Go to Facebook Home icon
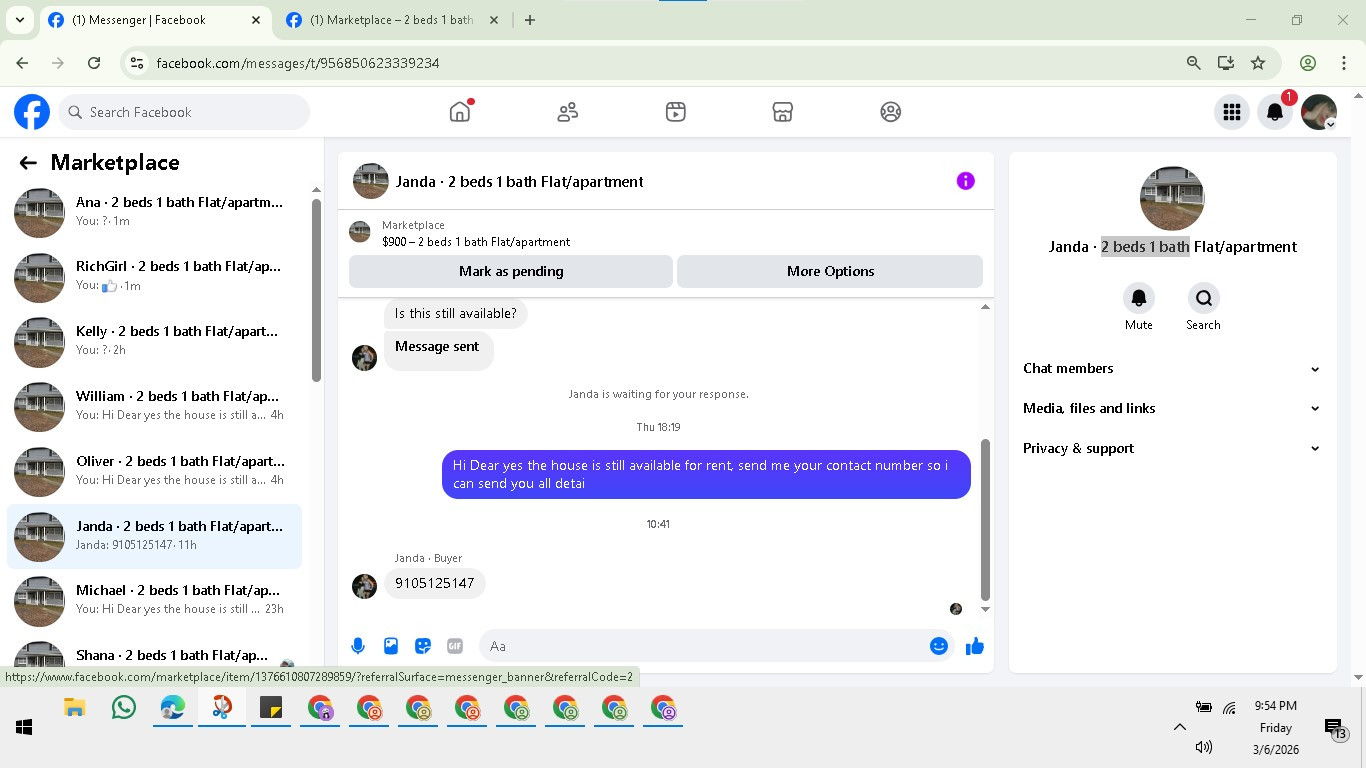 click(460, 112)
